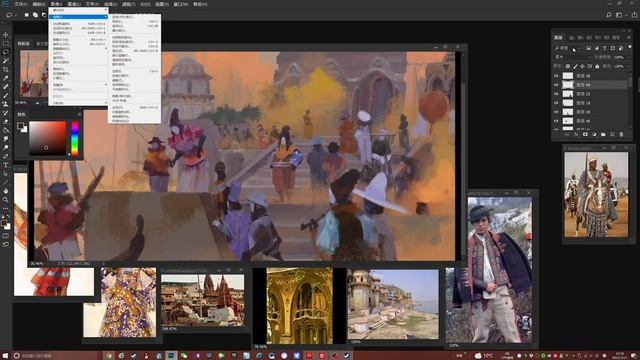
Task: Click the create new layer icon
Action: coord(612,134)
